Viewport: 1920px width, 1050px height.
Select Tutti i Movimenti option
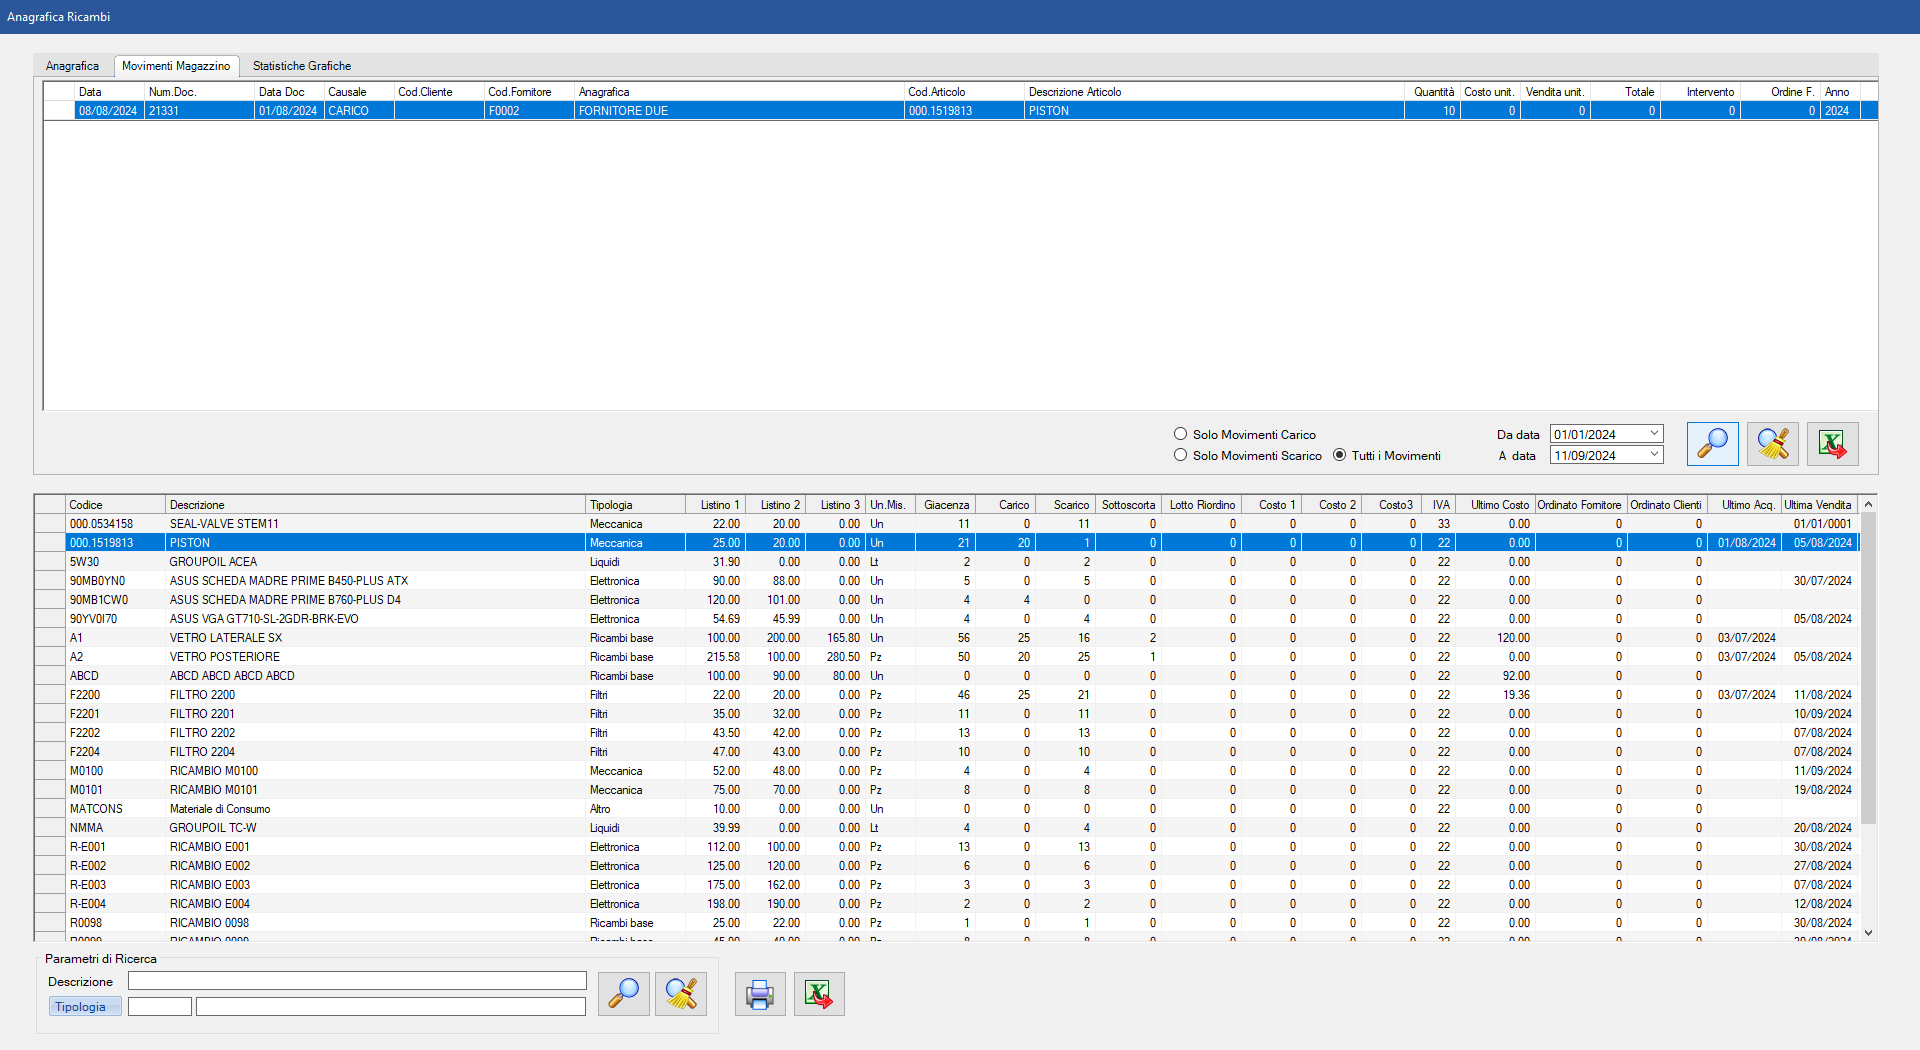1340,455
